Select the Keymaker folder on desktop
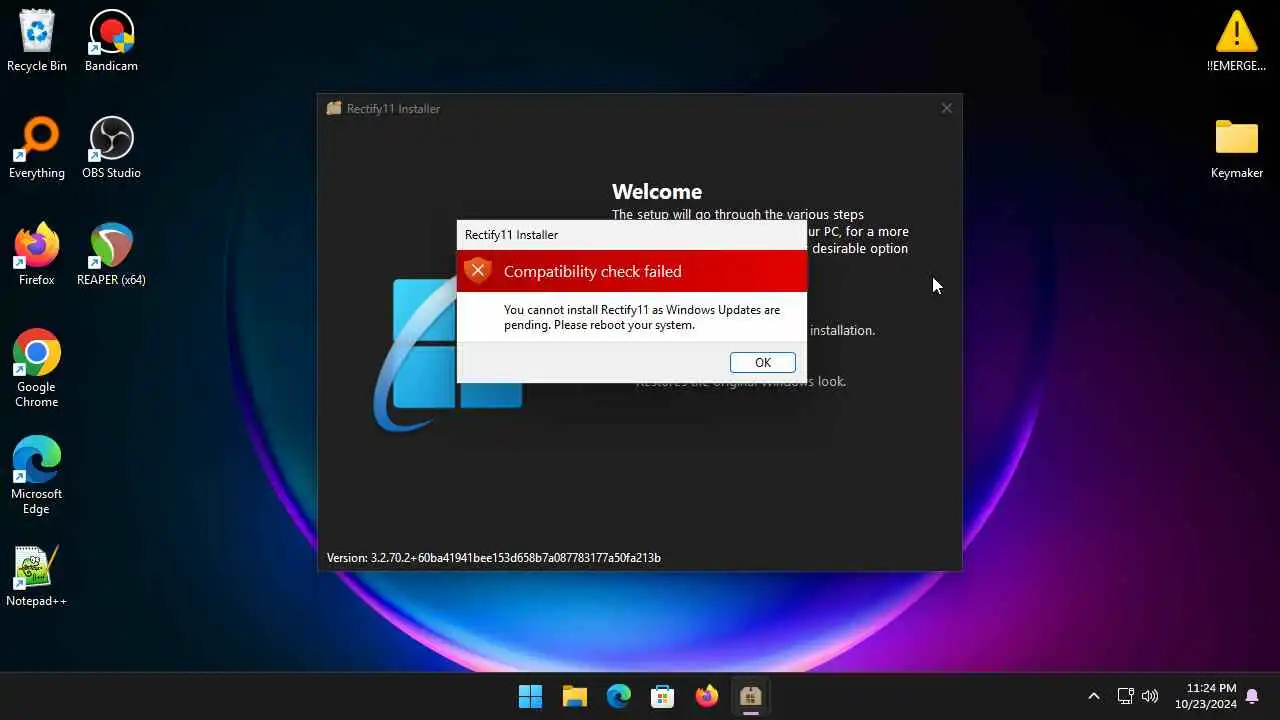This screenshot has width=1280, height=720. pyautogui.click(x=1237, y=148)
